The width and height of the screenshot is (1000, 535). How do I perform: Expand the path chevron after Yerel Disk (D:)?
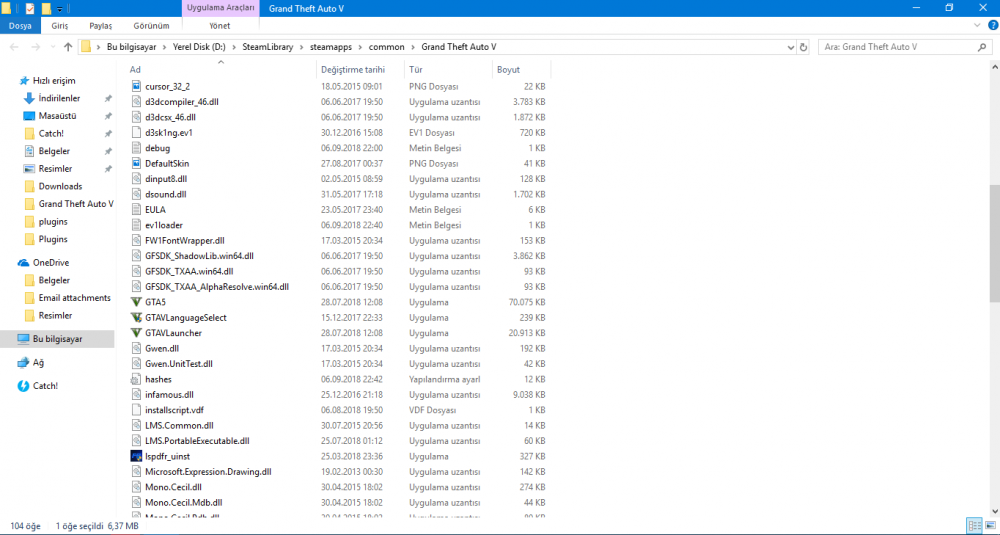click(x=234, y=47)
